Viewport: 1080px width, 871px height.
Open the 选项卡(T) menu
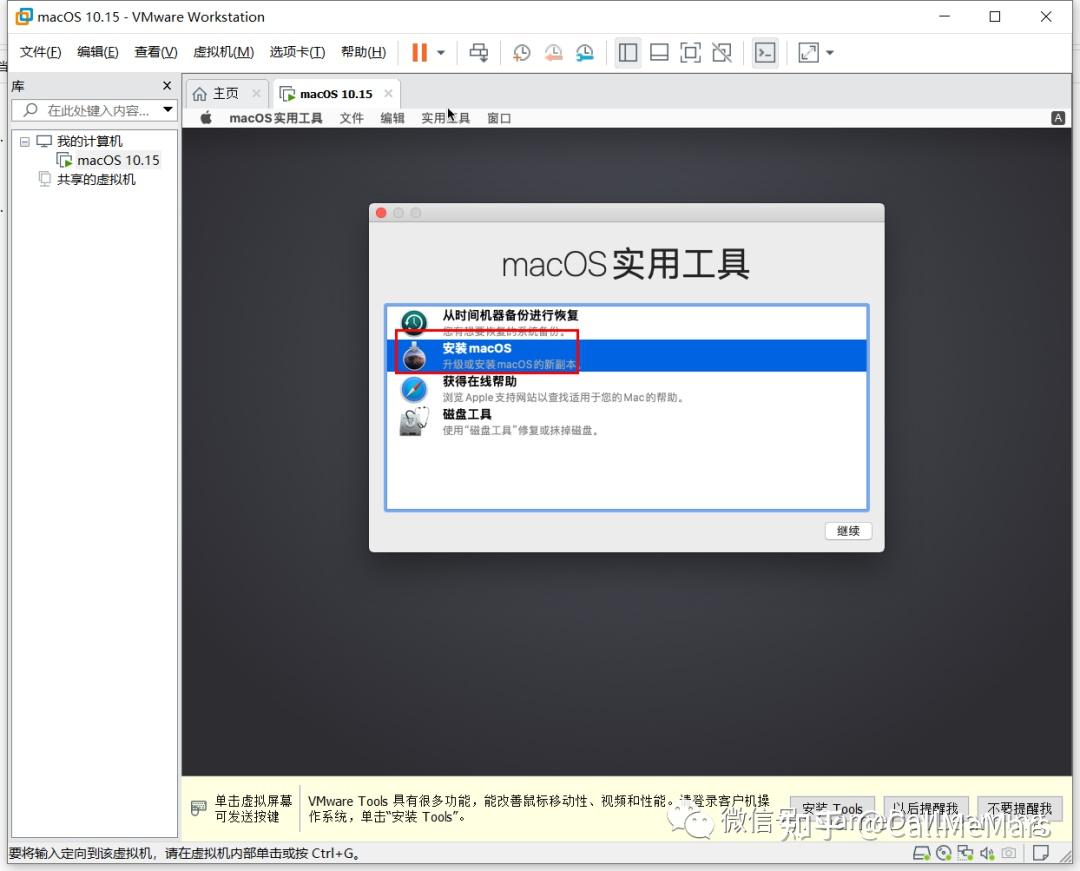[297, 52]
